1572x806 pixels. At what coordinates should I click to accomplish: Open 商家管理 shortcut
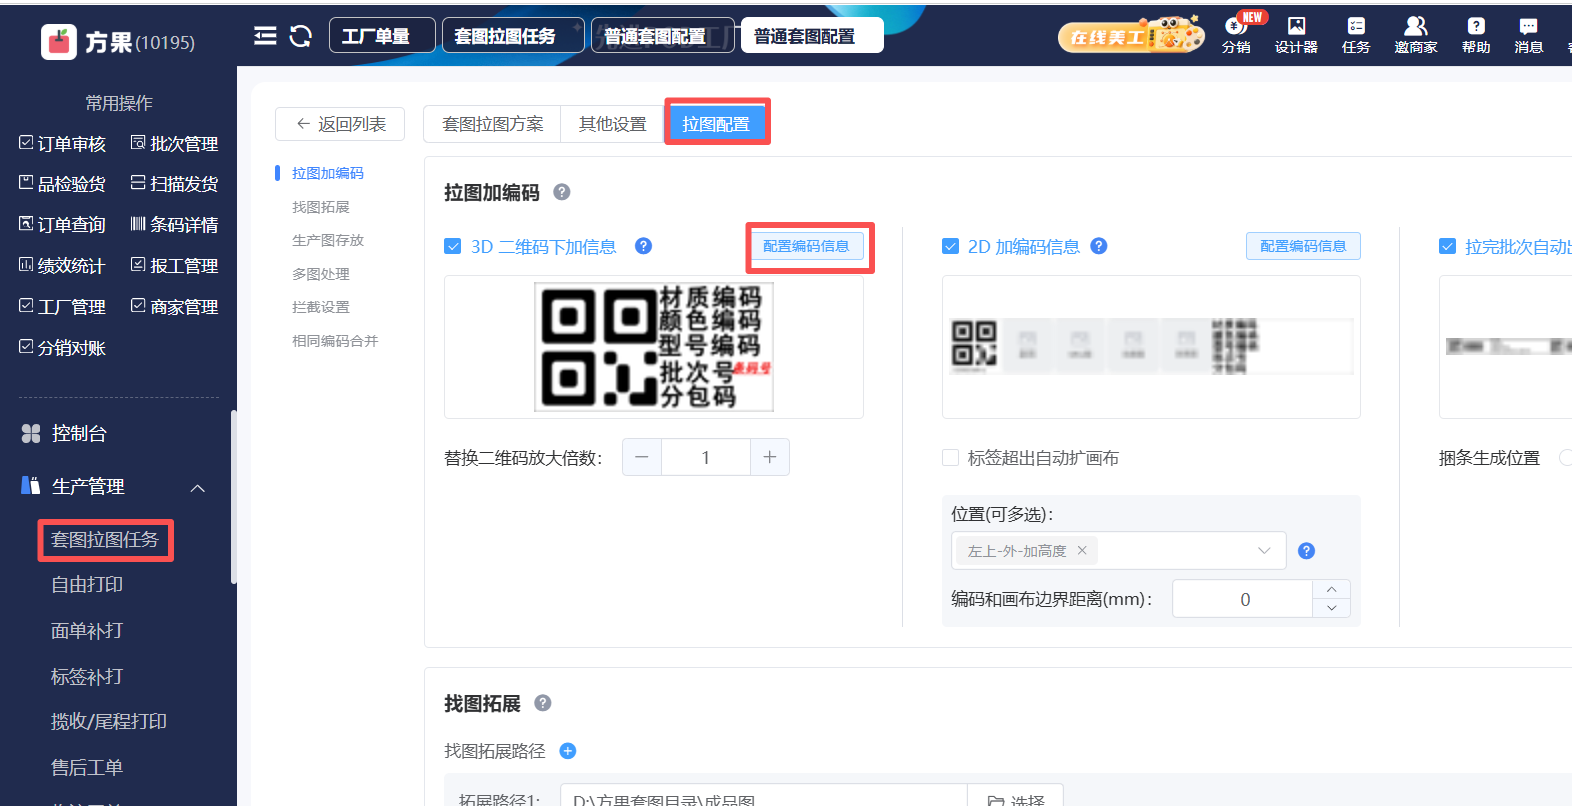[174, 307]
